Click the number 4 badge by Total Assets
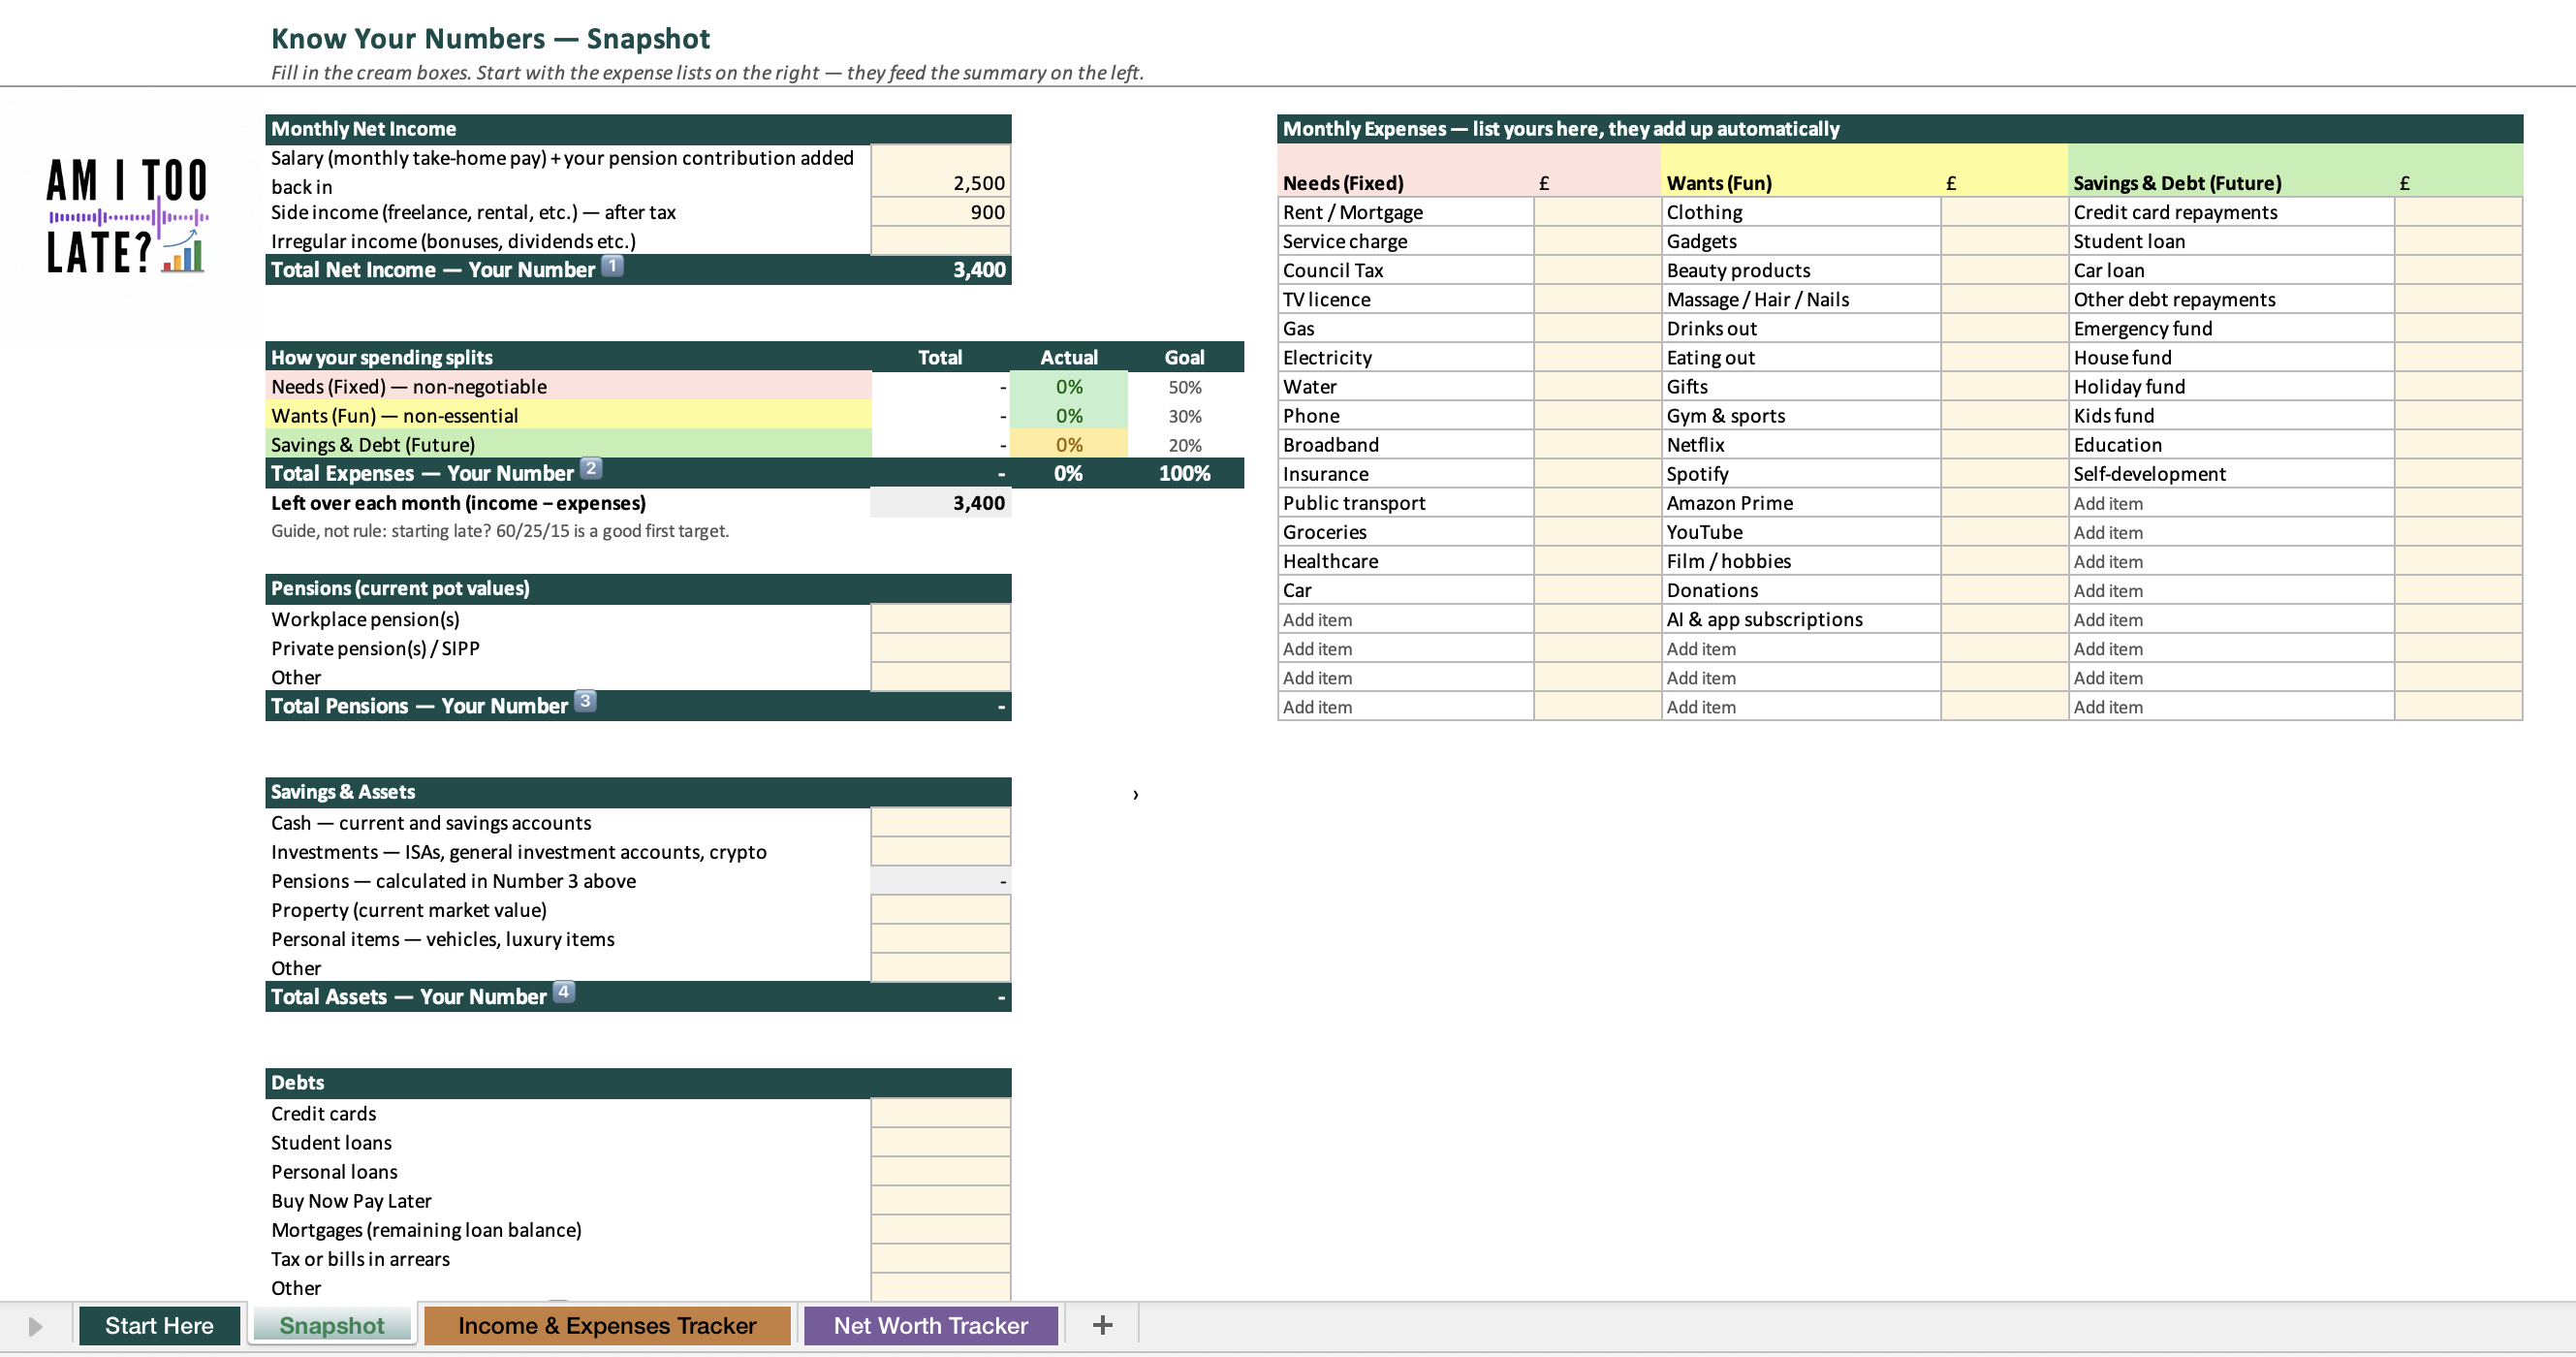The width and height of the screenshot is (2576, 1357). (564, 991)
